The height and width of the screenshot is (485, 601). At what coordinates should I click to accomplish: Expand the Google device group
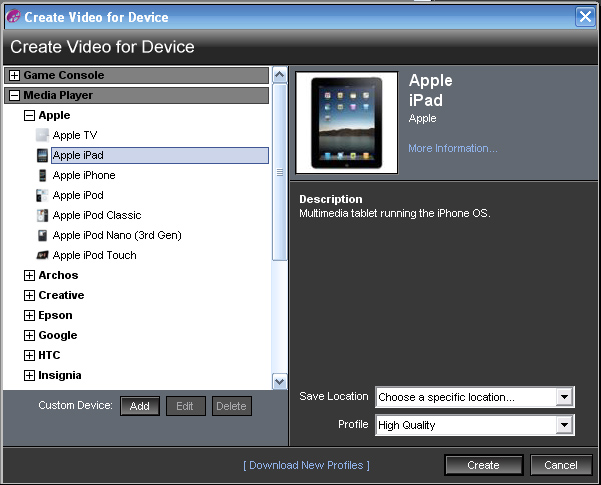pos(29,335)
